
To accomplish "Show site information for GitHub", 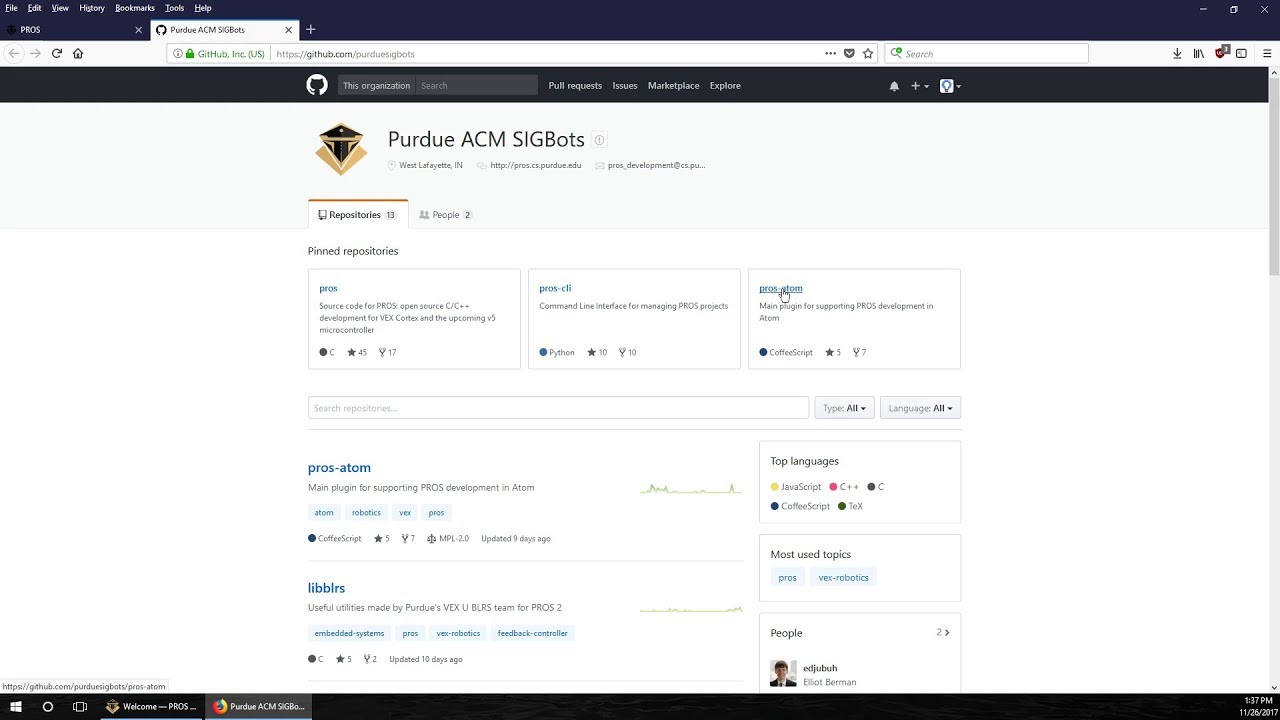I will coord(178,54).
